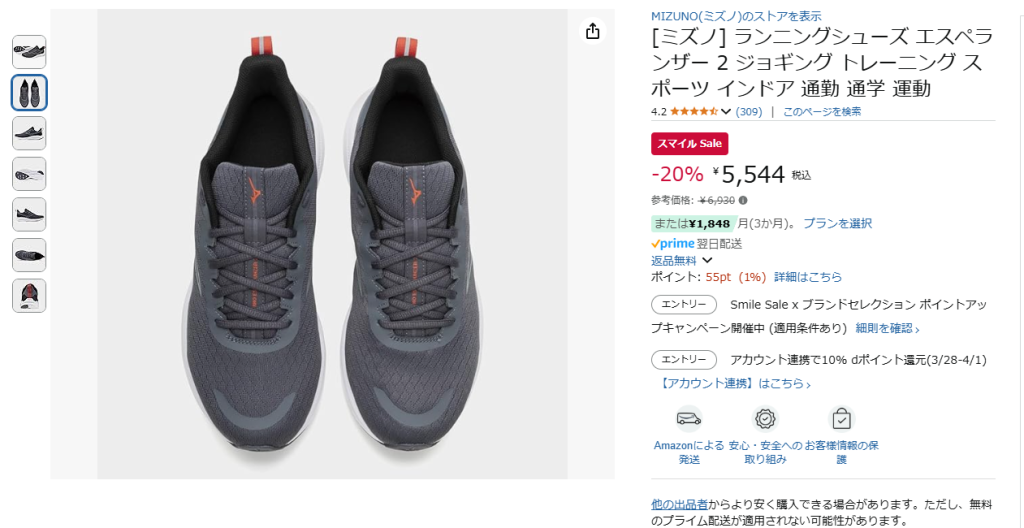
Task: Click the share icon on product image
Action: [592, 32]
